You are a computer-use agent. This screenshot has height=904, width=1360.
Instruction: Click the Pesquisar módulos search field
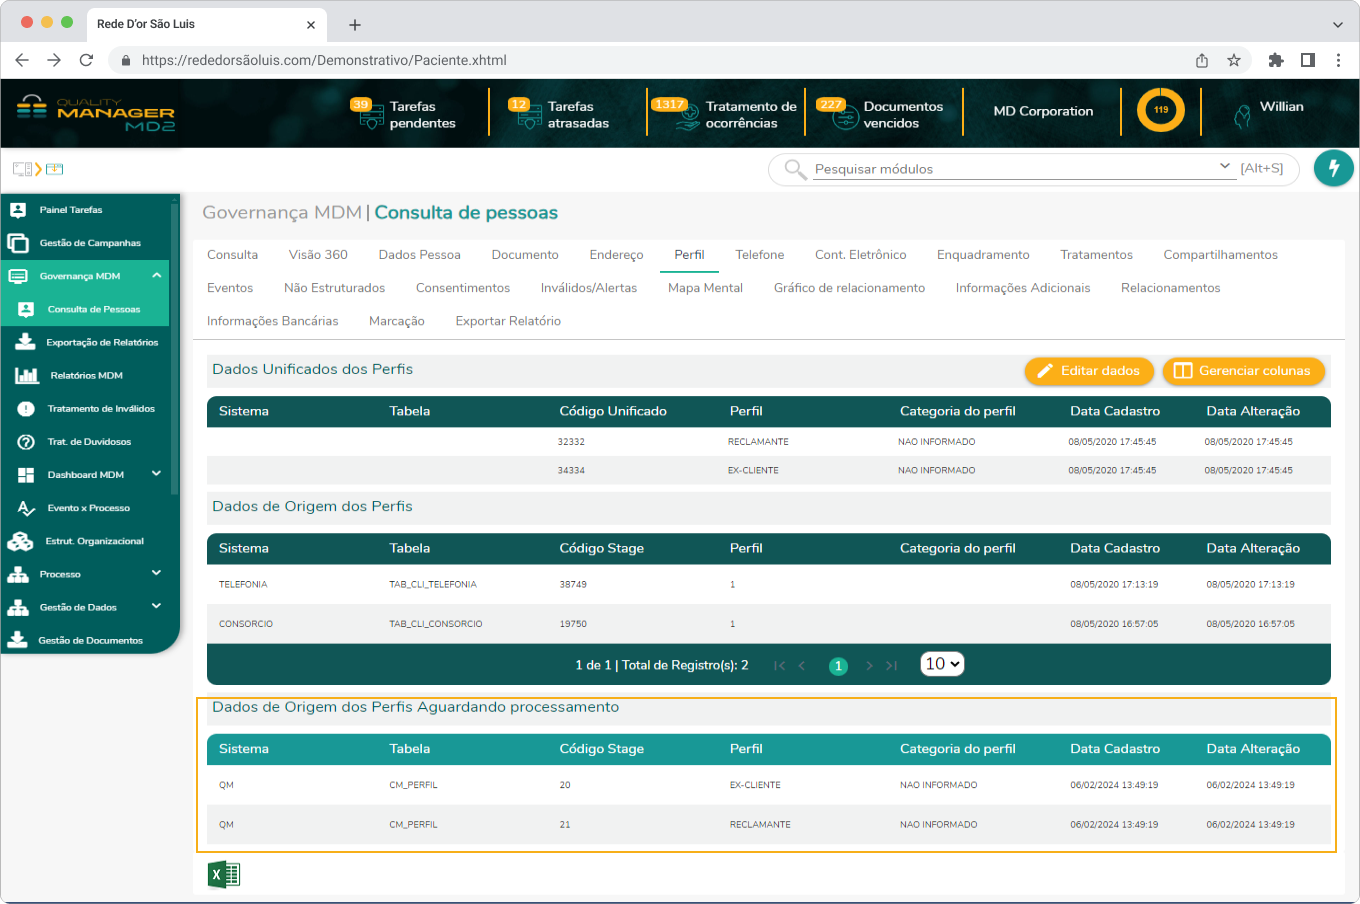1010,169
